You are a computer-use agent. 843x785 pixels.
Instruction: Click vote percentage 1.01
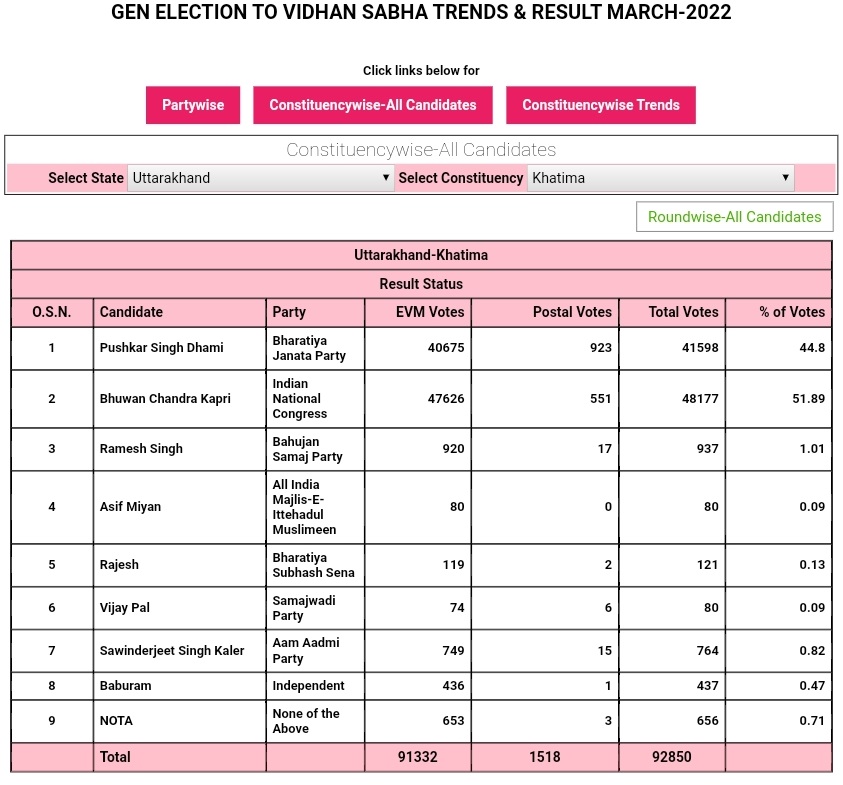click(812, 449)
